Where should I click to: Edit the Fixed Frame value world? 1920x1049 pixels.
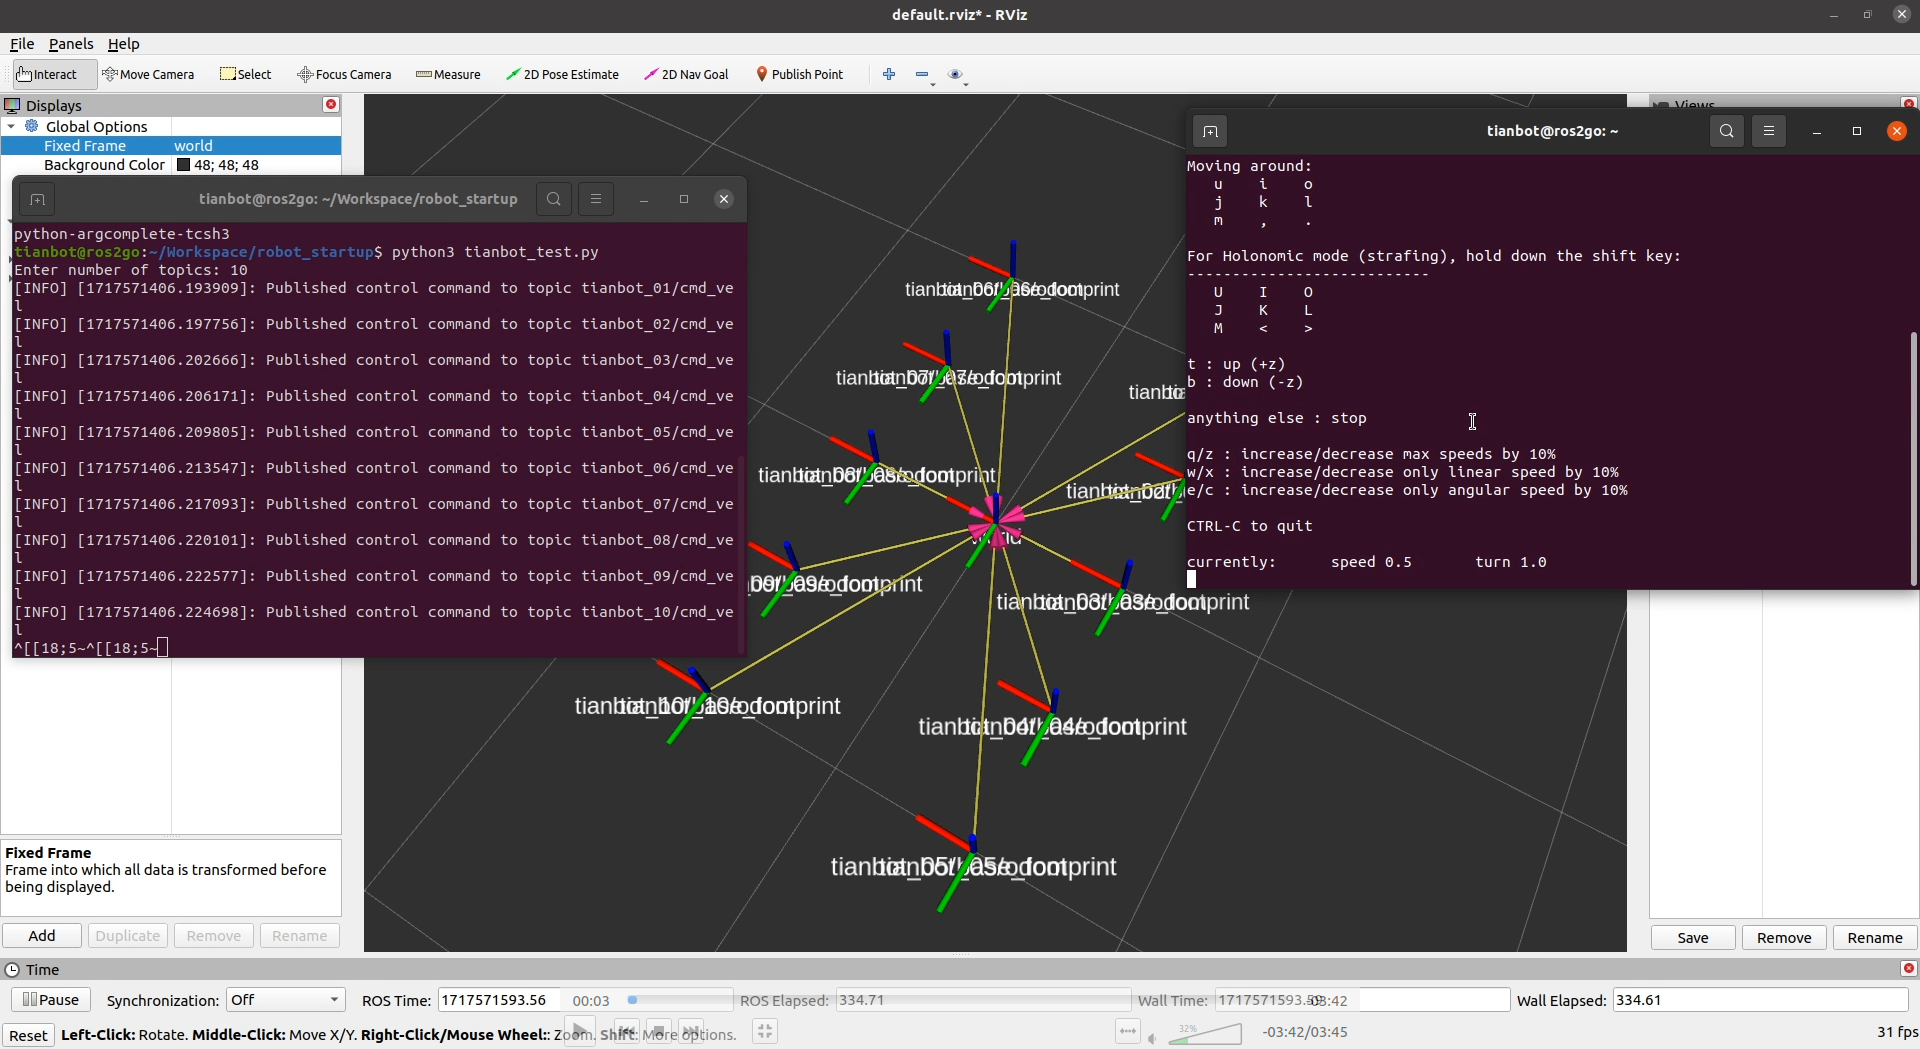193,146
